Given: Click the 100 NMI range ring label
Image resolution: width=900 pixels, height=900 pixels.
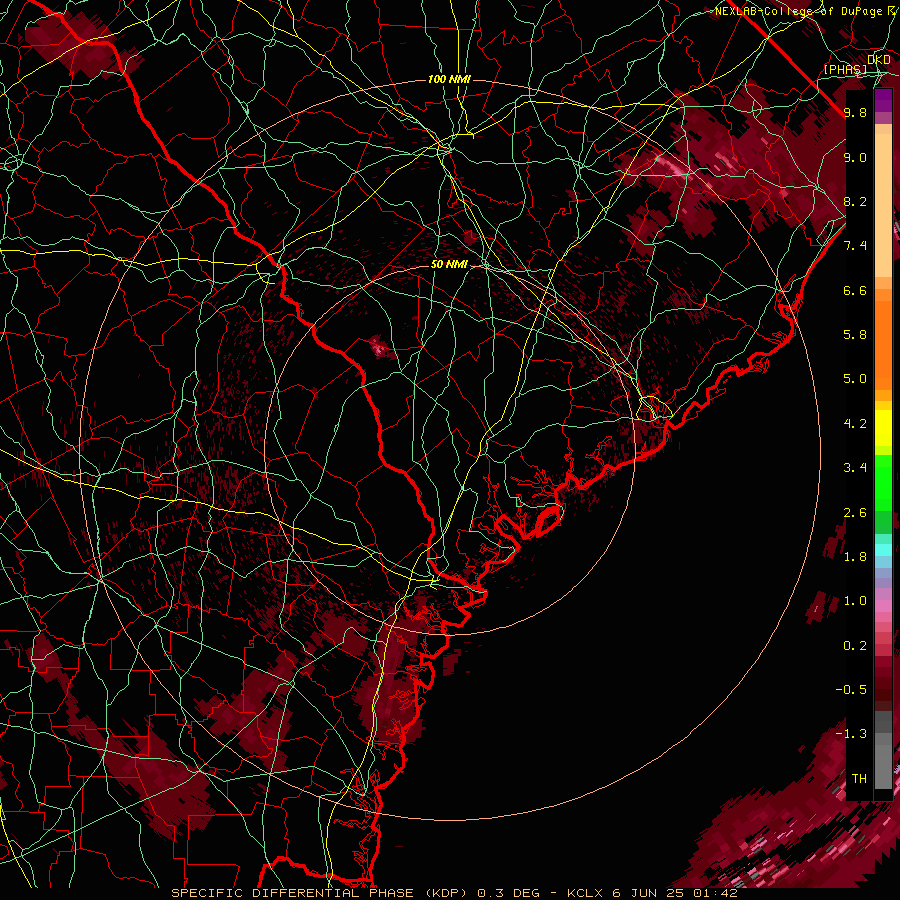Looking at the screenshot, I should coord(448,79).
